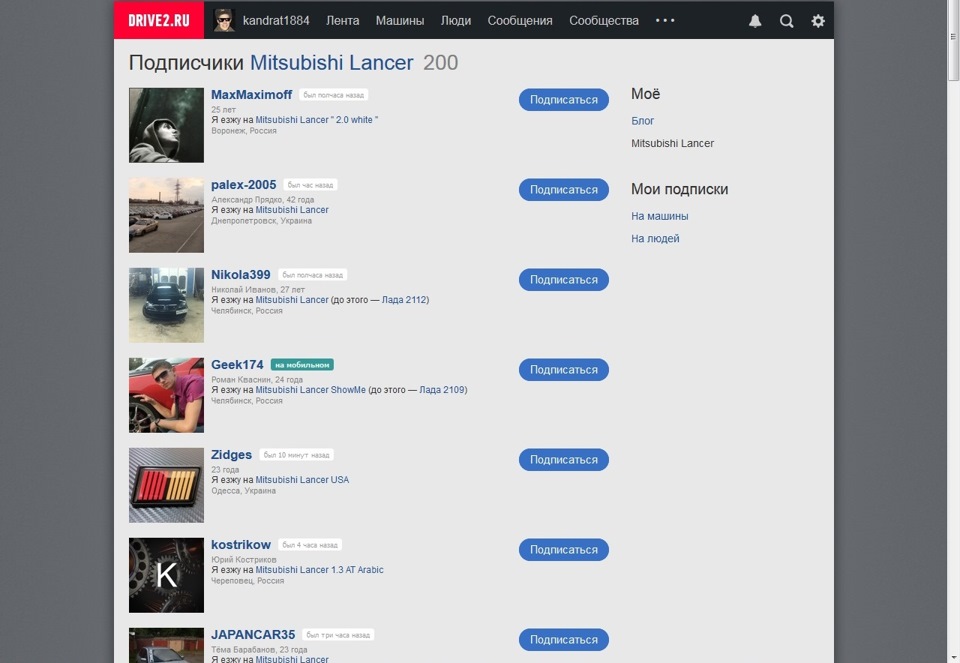
Task: Open palex-2005's Mitsubishi Lancer car link
Action: click(292, 210)
